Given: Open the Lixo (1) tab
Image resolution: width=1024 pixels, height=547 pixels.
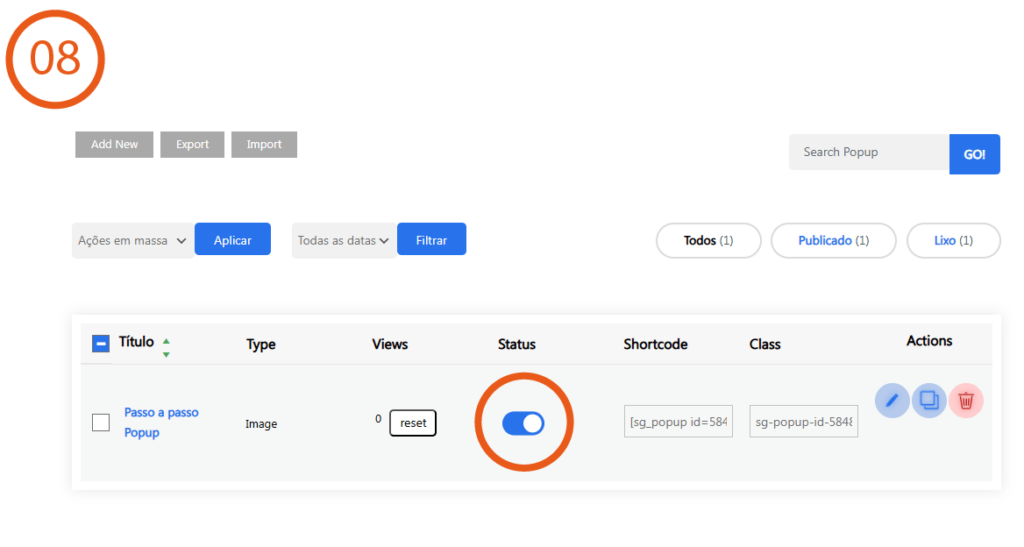Looking at the screenshot, I should pos(953,241).
